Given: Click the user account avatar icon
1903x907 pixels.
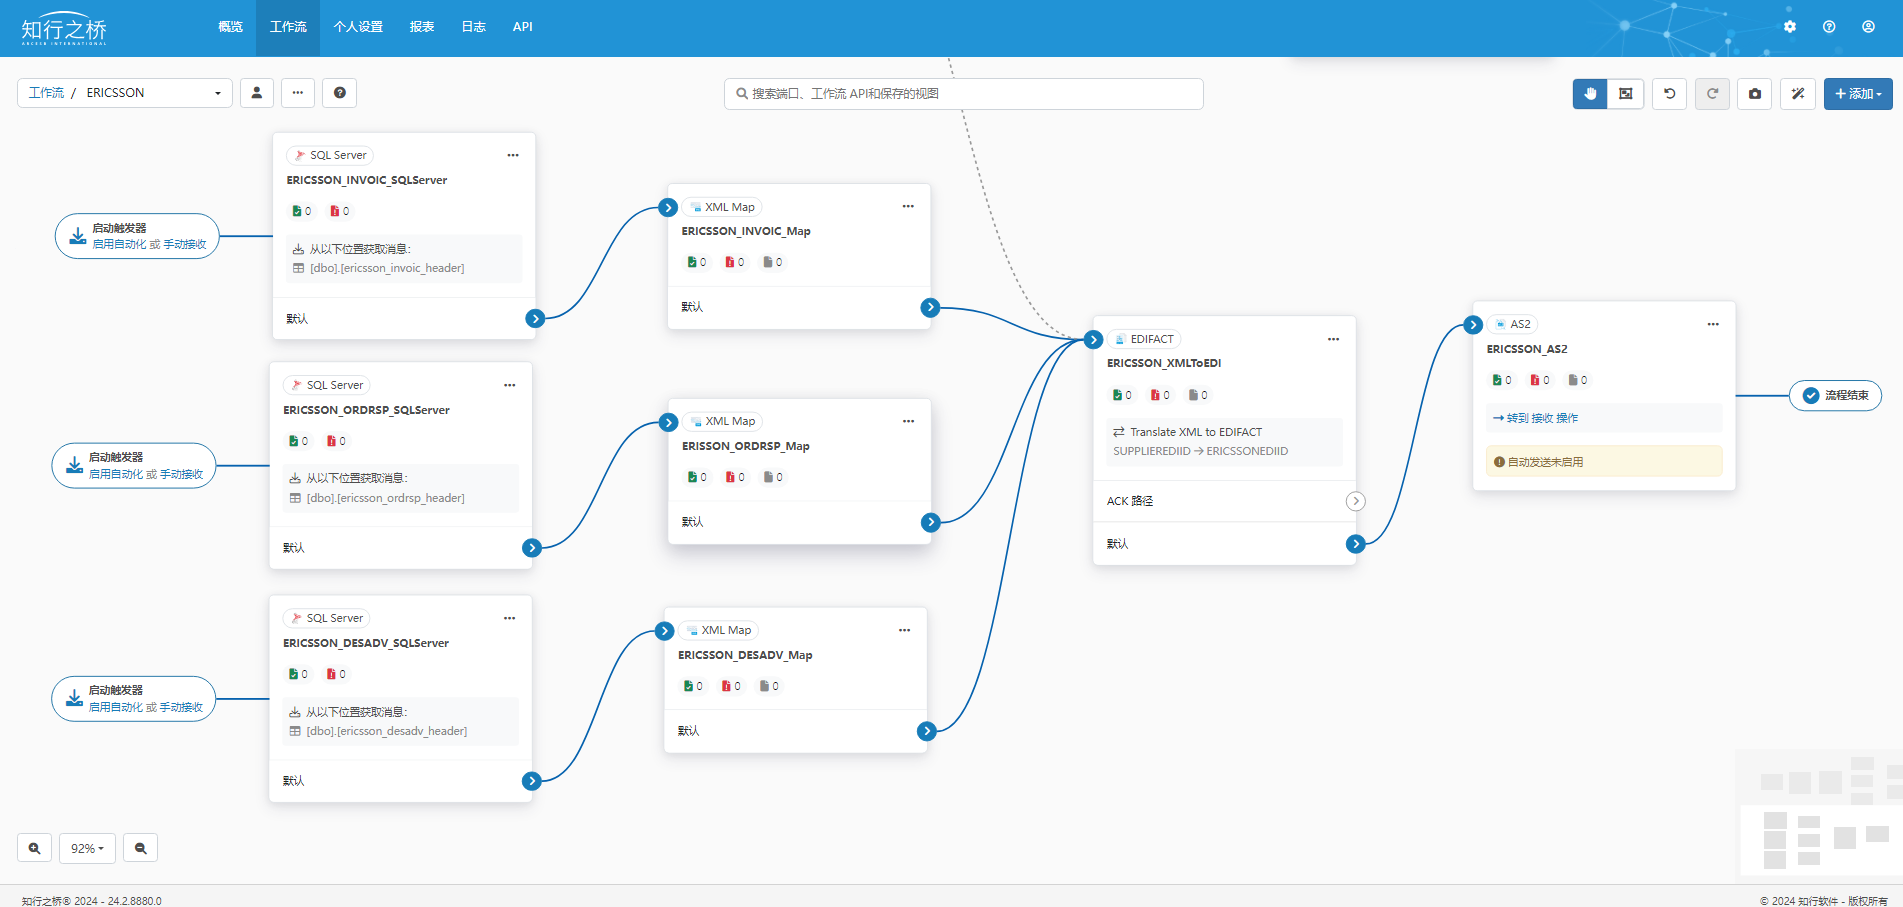Looking at the screenshot, I should (x=1868, y=27).
